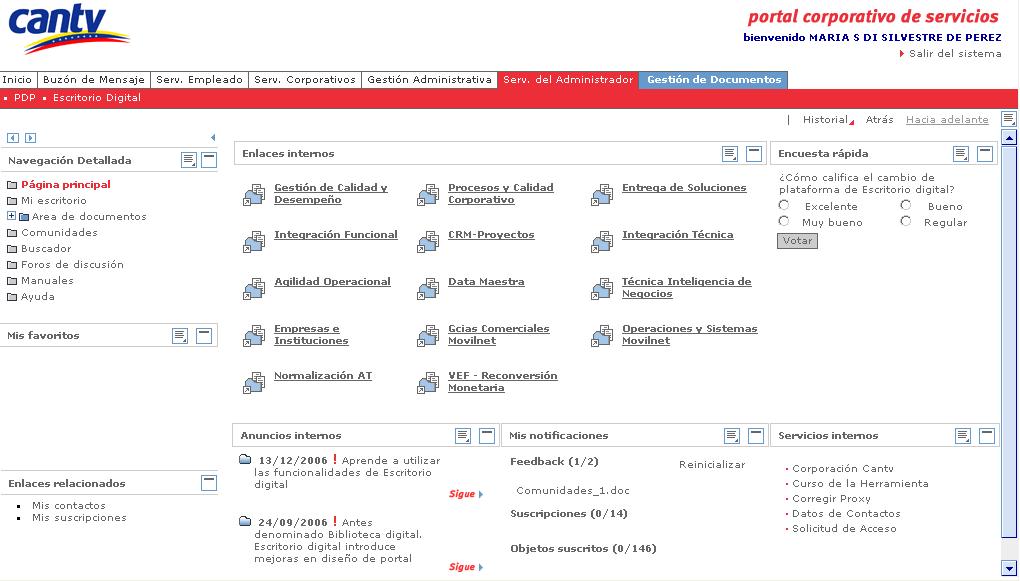1020x581 pixels.
Task: Open options menu icon of Anuncios internos panel
Action: [463, 436]
